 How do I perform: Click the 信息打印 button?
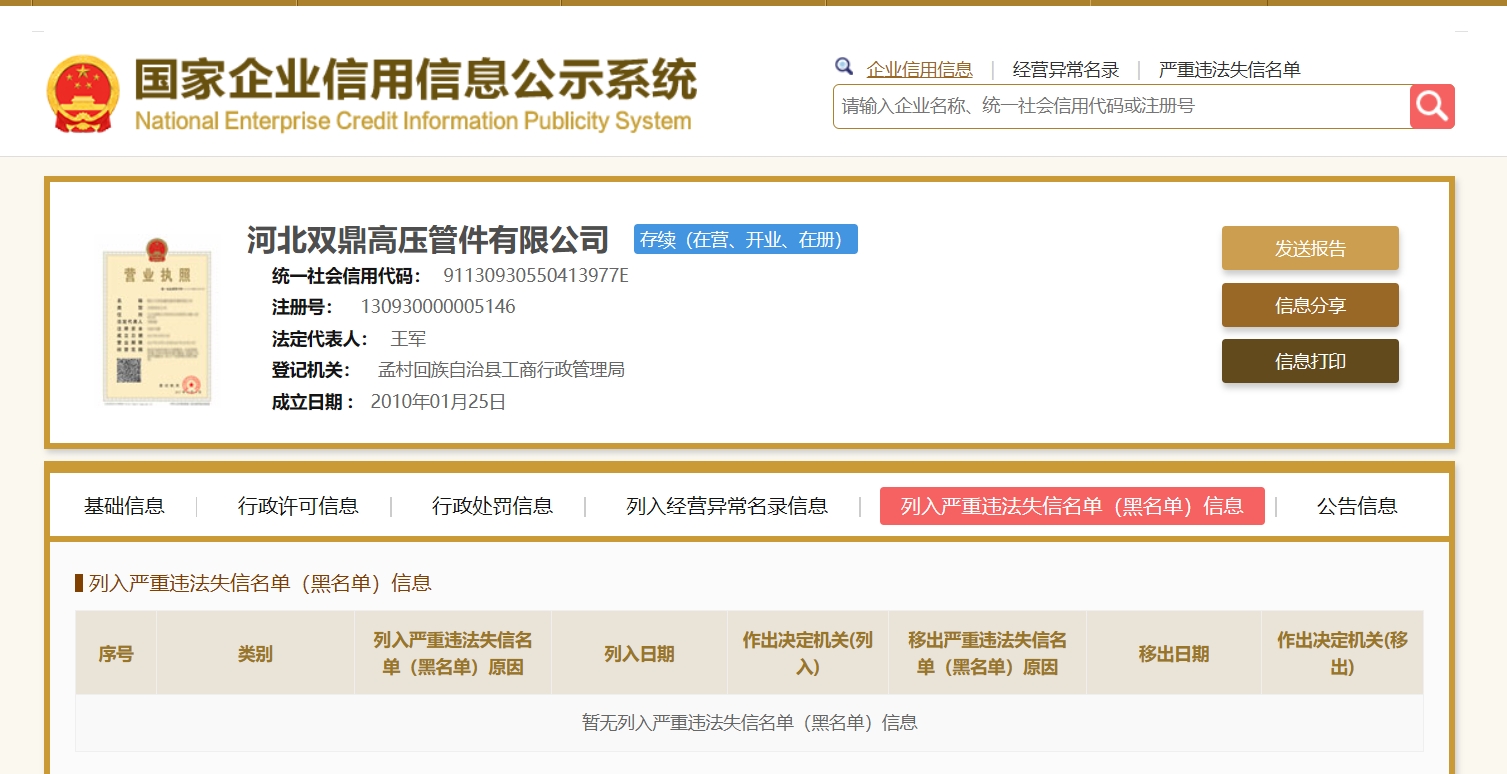[x=1309, y=362]
